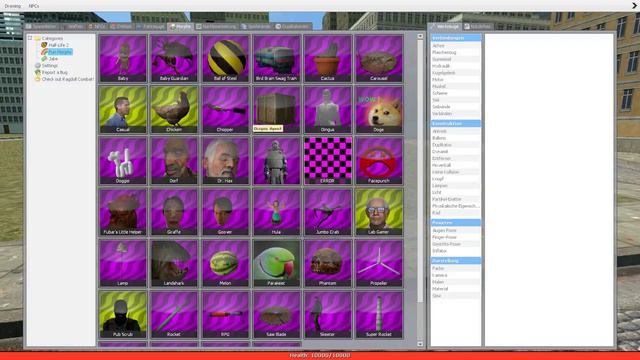Open the Werkzeuge tab on the right

pyautogui.click(x=445, y=27)
